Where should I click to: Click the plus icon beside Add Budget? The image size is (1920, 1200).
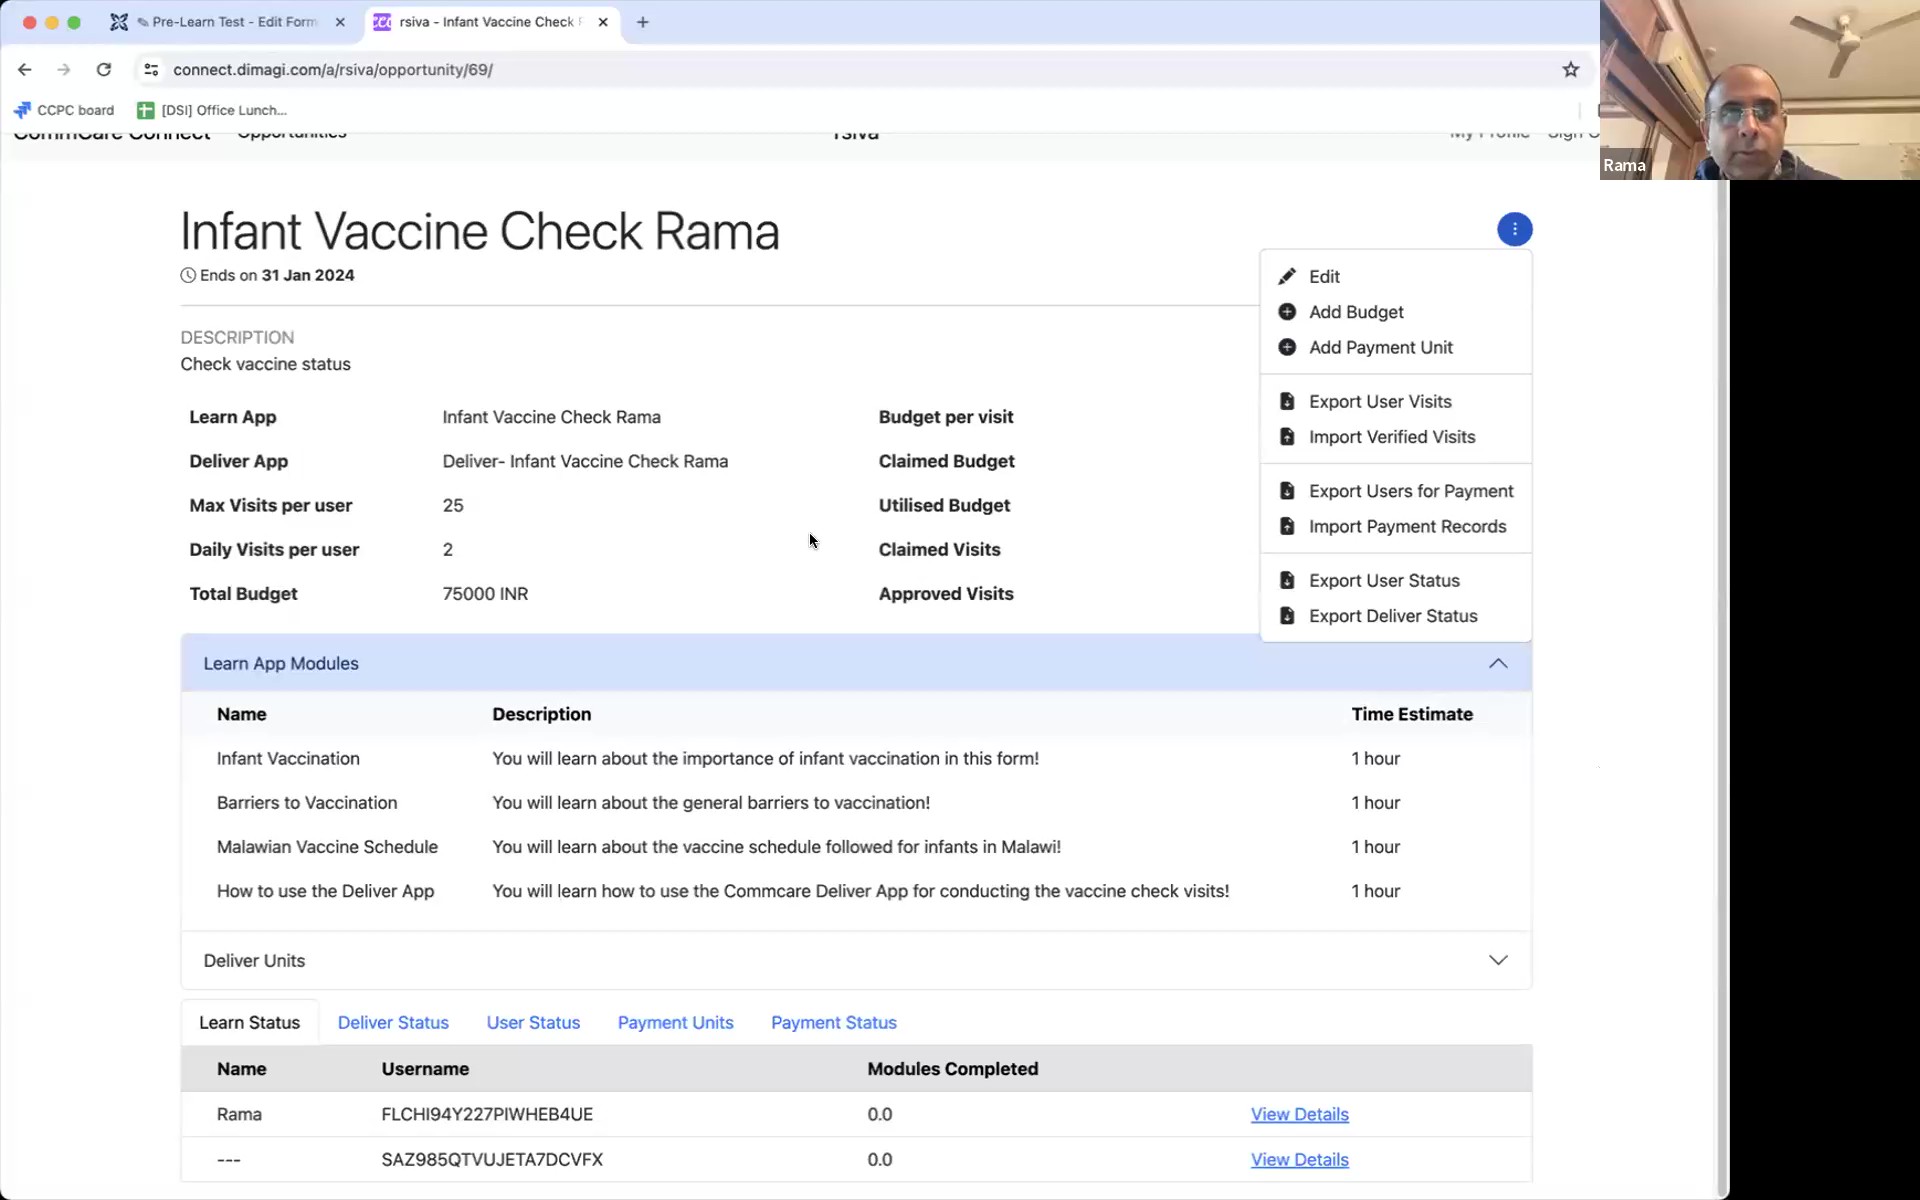tap(1287, 312)
